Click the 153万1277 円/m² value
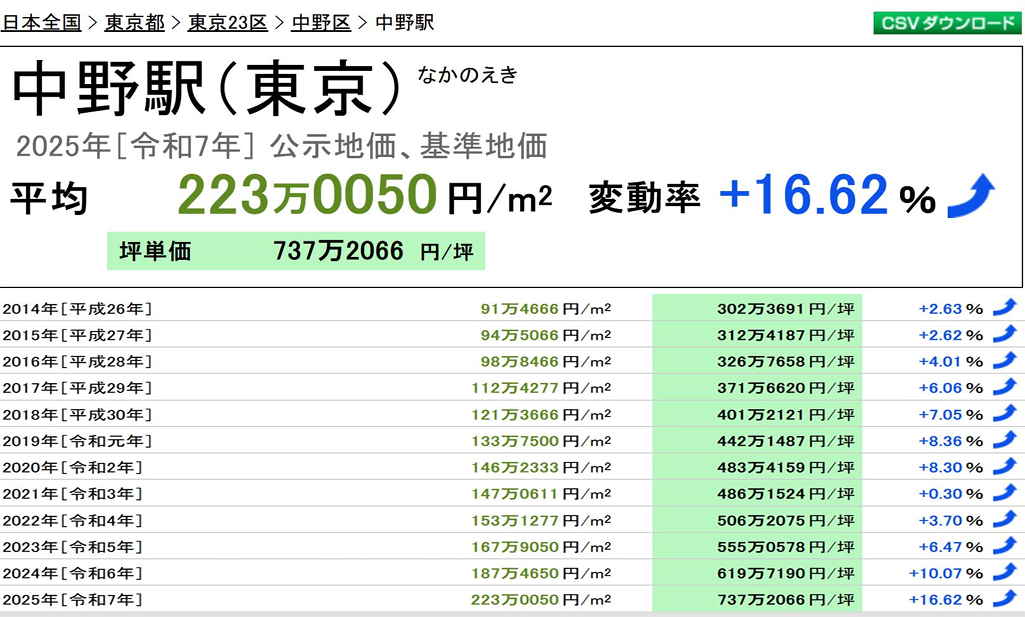This screenshot has width=1025, height=617. [x=541, y=520]
